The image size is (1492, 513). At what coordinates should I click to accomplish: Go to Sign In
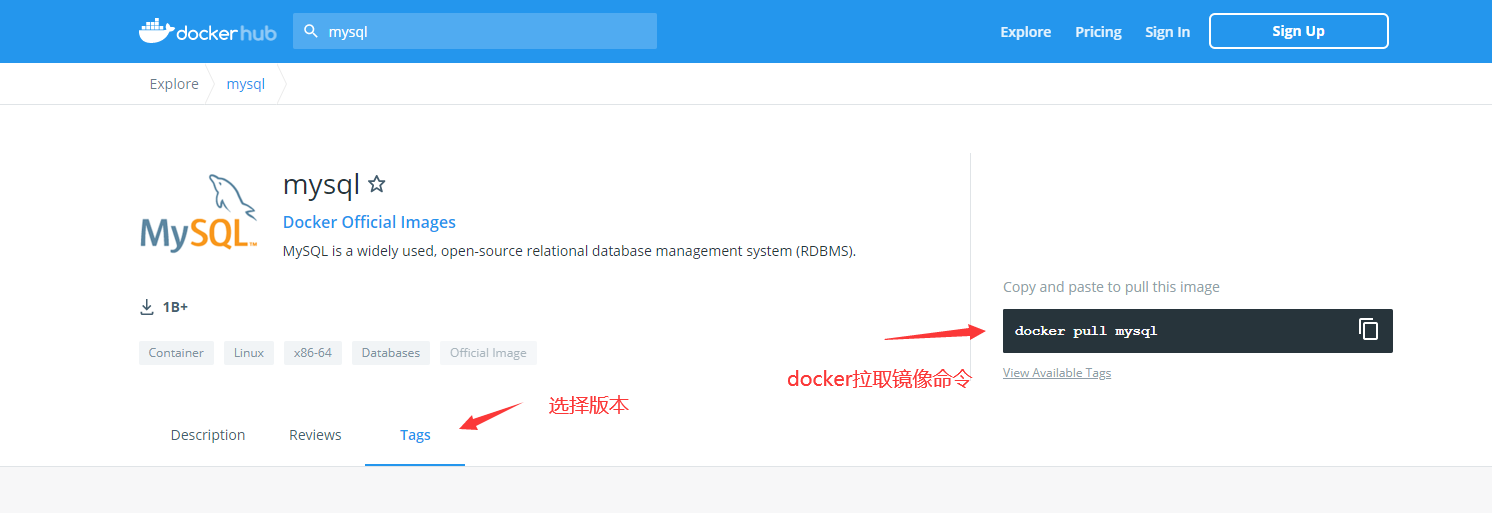(1167, 32)
